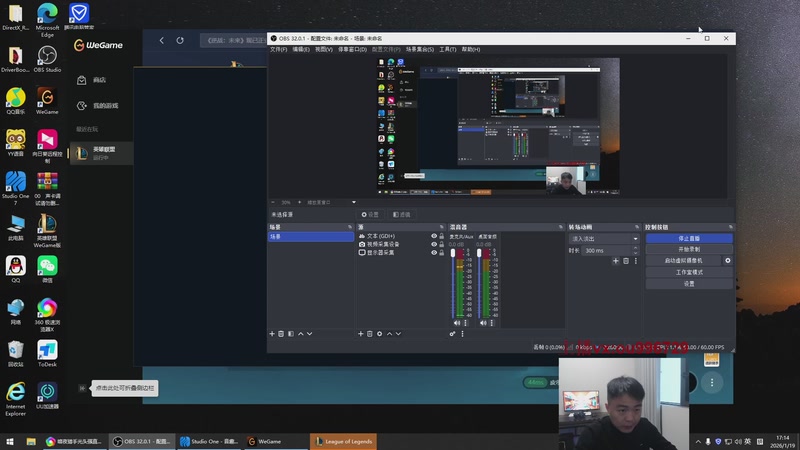Click the 停止直播 stop streaming button

coord(689,238)
